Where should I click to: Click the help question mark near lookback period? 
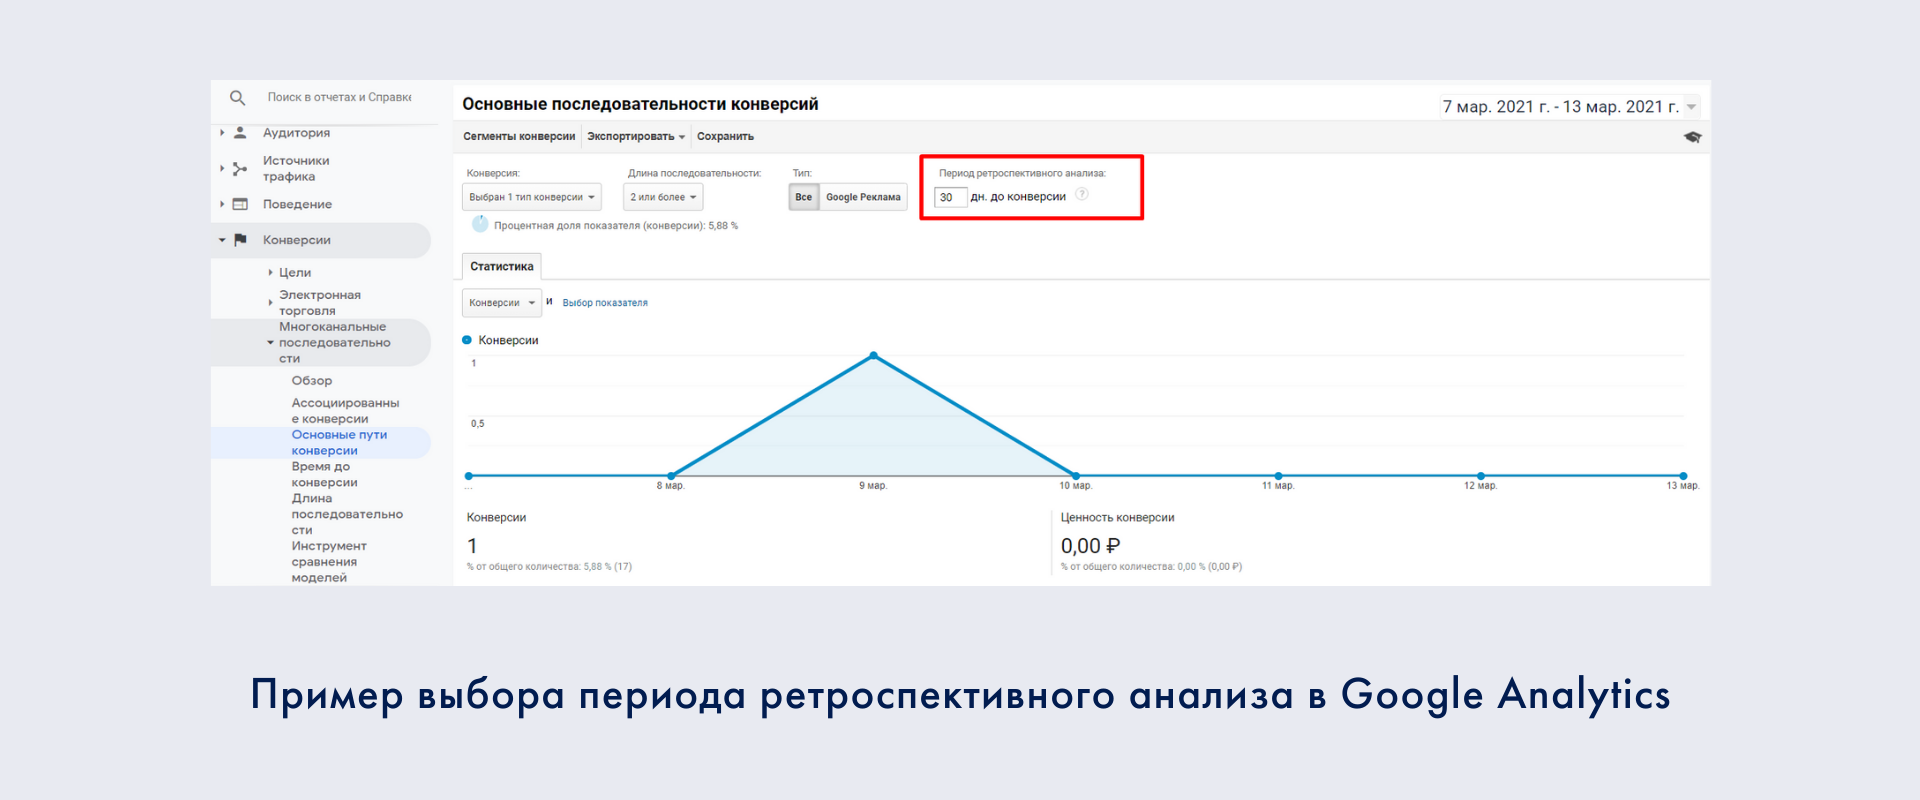(1082, 195)
